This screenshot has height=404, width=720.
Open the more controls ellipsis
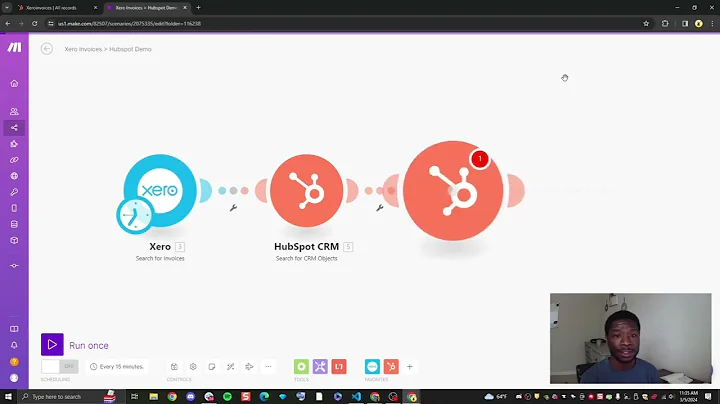268,366
